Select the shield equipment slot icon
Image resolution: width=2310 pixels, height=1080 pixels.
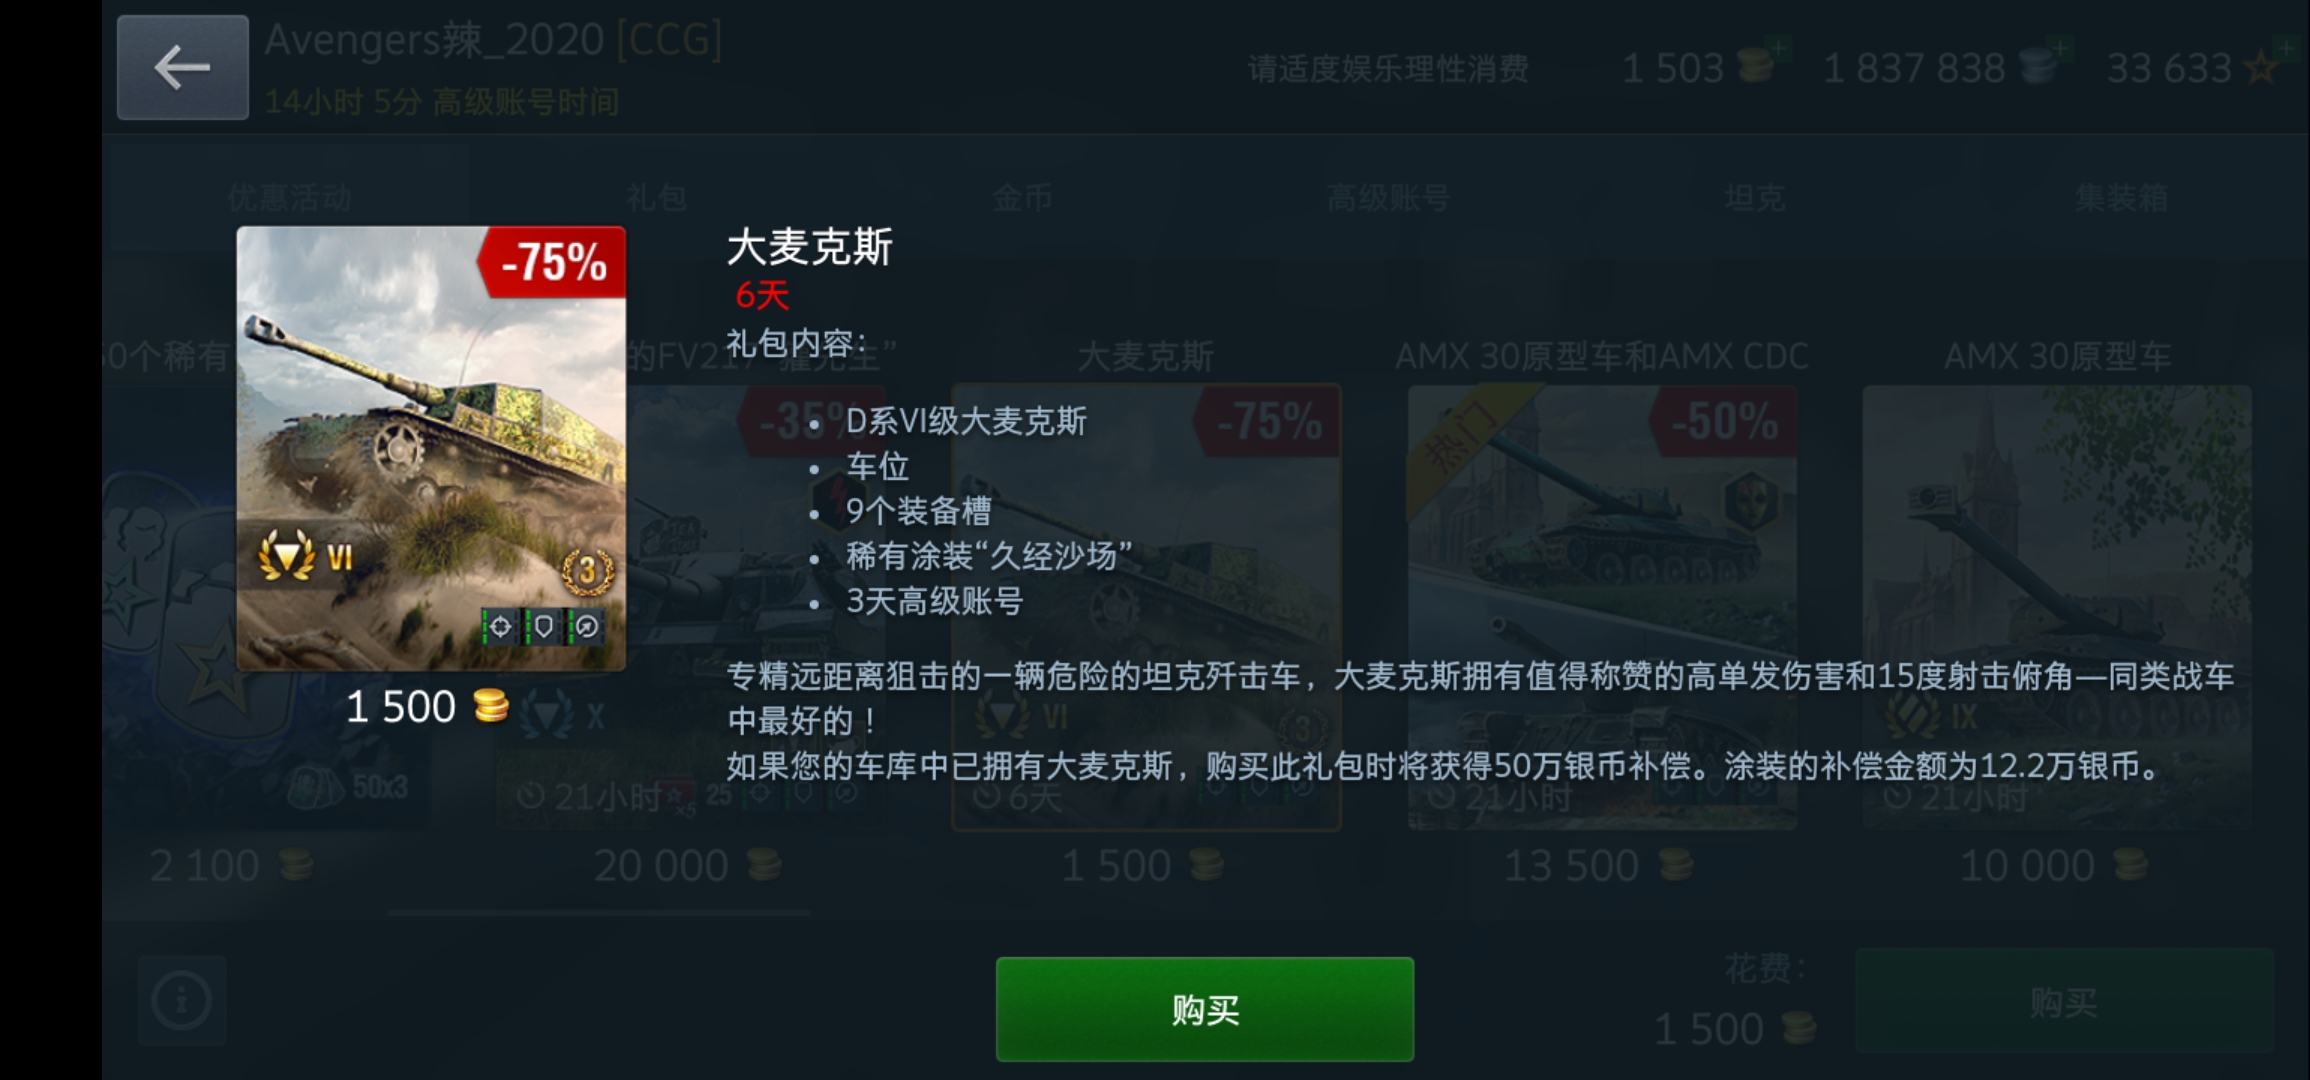[x=543, y=627]
